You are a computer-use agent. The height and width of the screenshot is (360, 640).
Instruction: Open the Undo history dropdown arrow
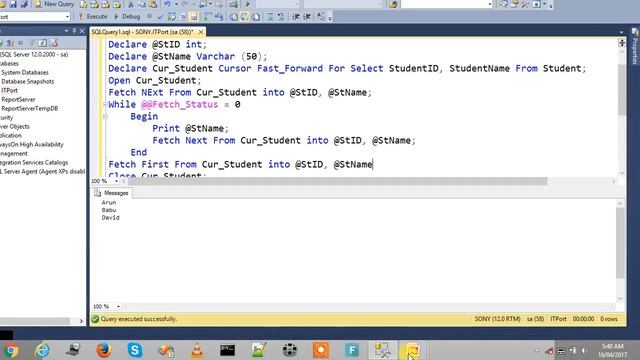tap(176, 4)
